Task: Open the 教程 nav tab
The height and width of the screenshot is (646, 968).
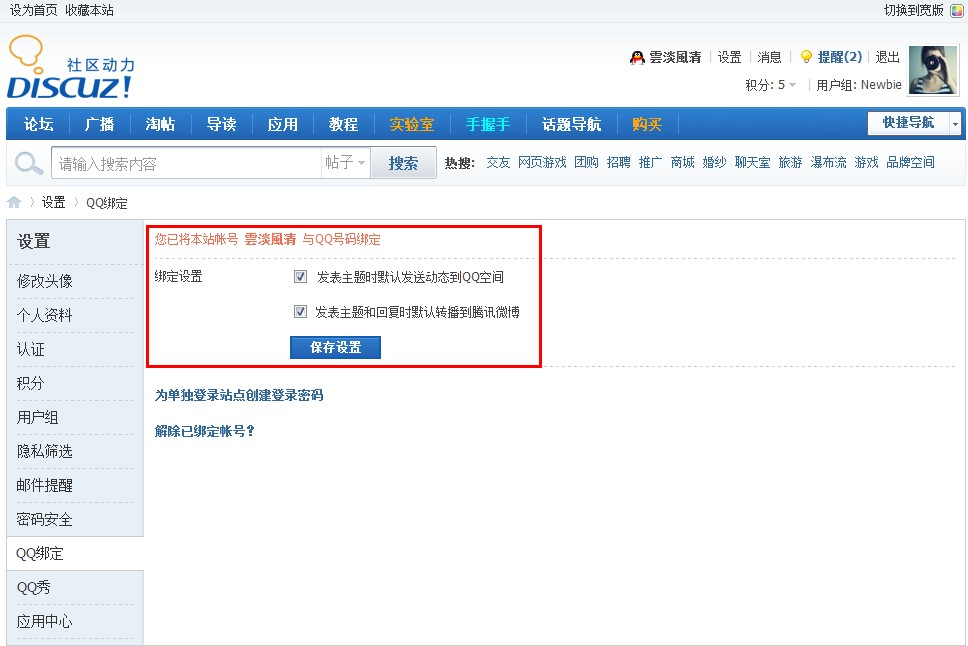Action: coord(343,124)
